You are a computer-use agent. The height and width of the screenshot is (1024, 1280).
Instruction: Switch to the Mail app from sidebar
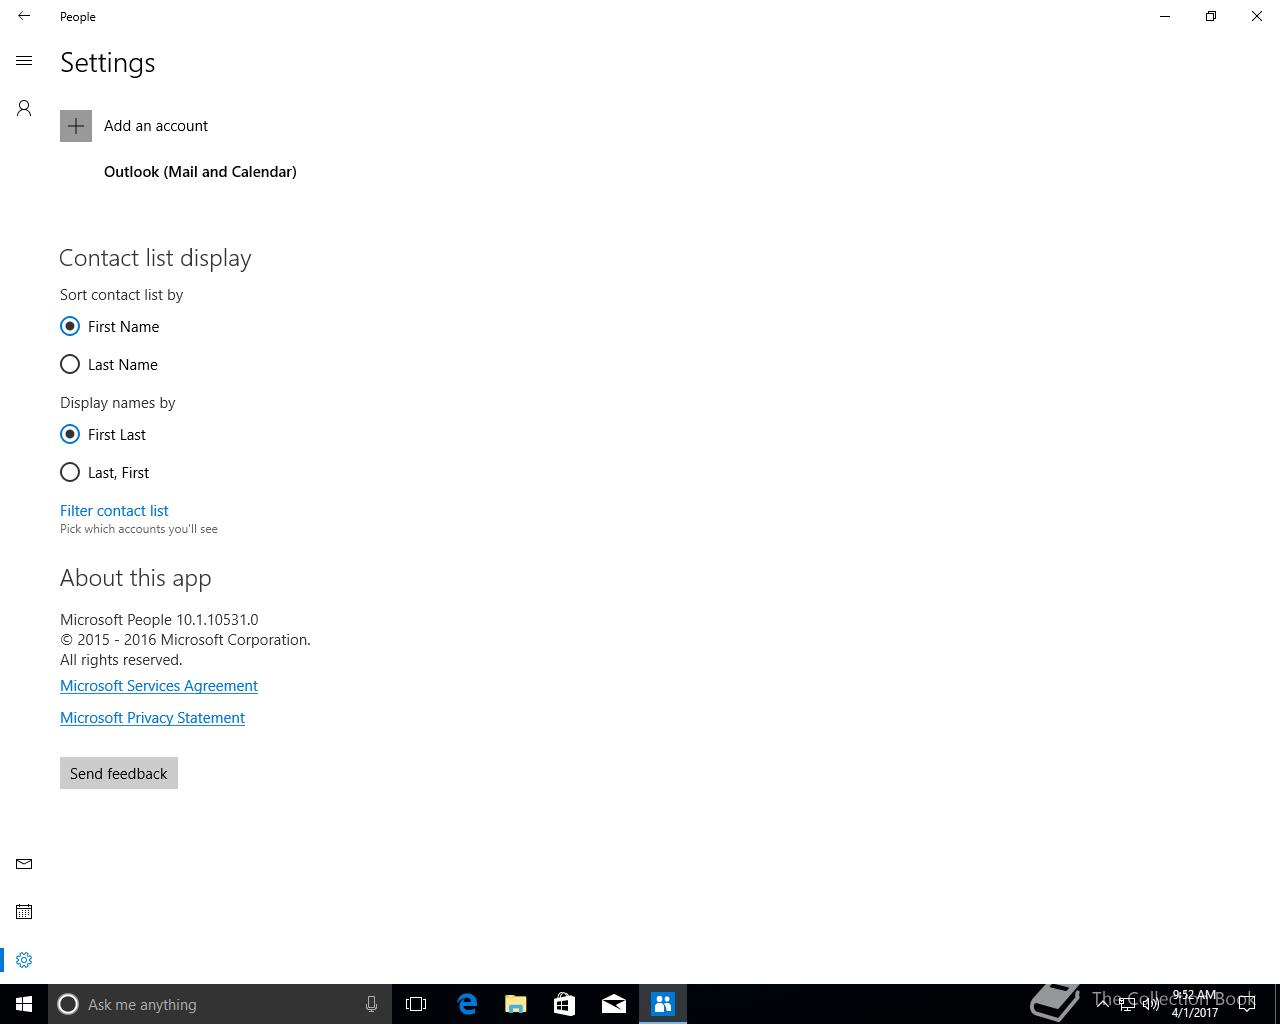pyautogui.click(x=24, y=864)
